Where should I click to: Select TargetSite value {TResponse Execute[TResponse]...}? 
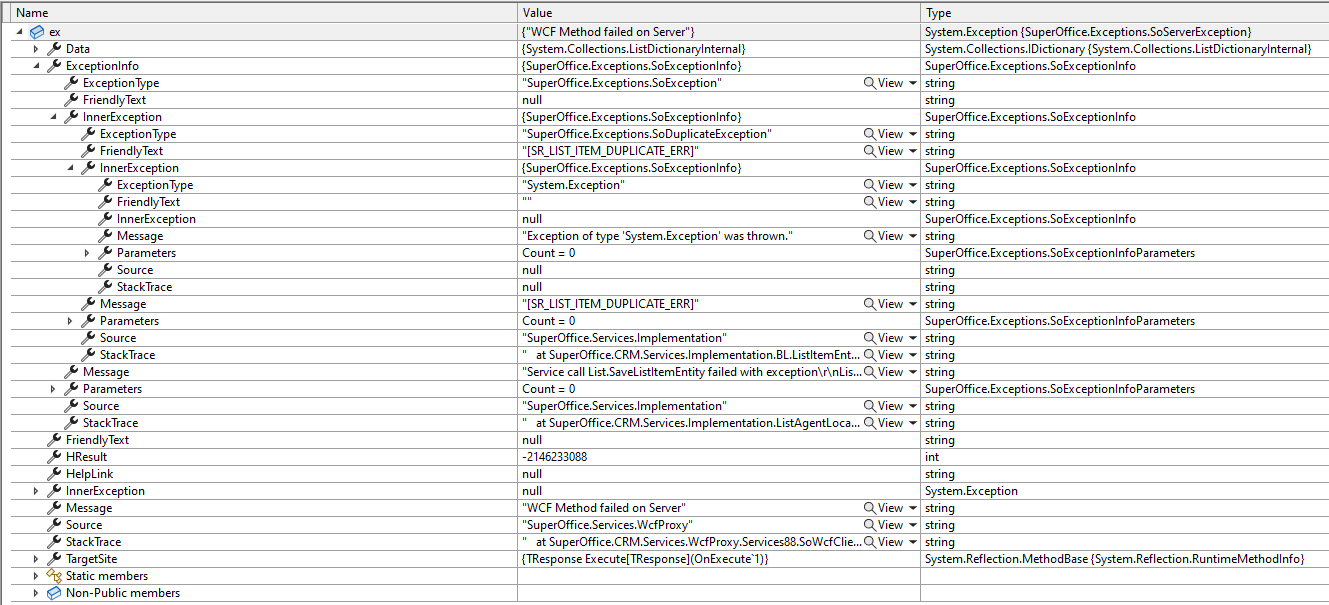point(645,559)
